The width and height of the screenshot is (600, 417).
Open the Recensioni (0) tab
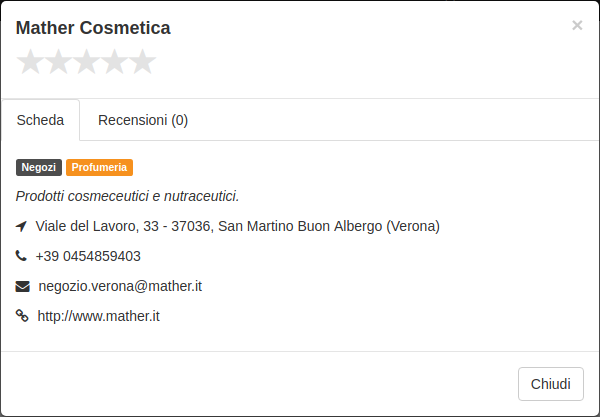[x=143, y=120]
